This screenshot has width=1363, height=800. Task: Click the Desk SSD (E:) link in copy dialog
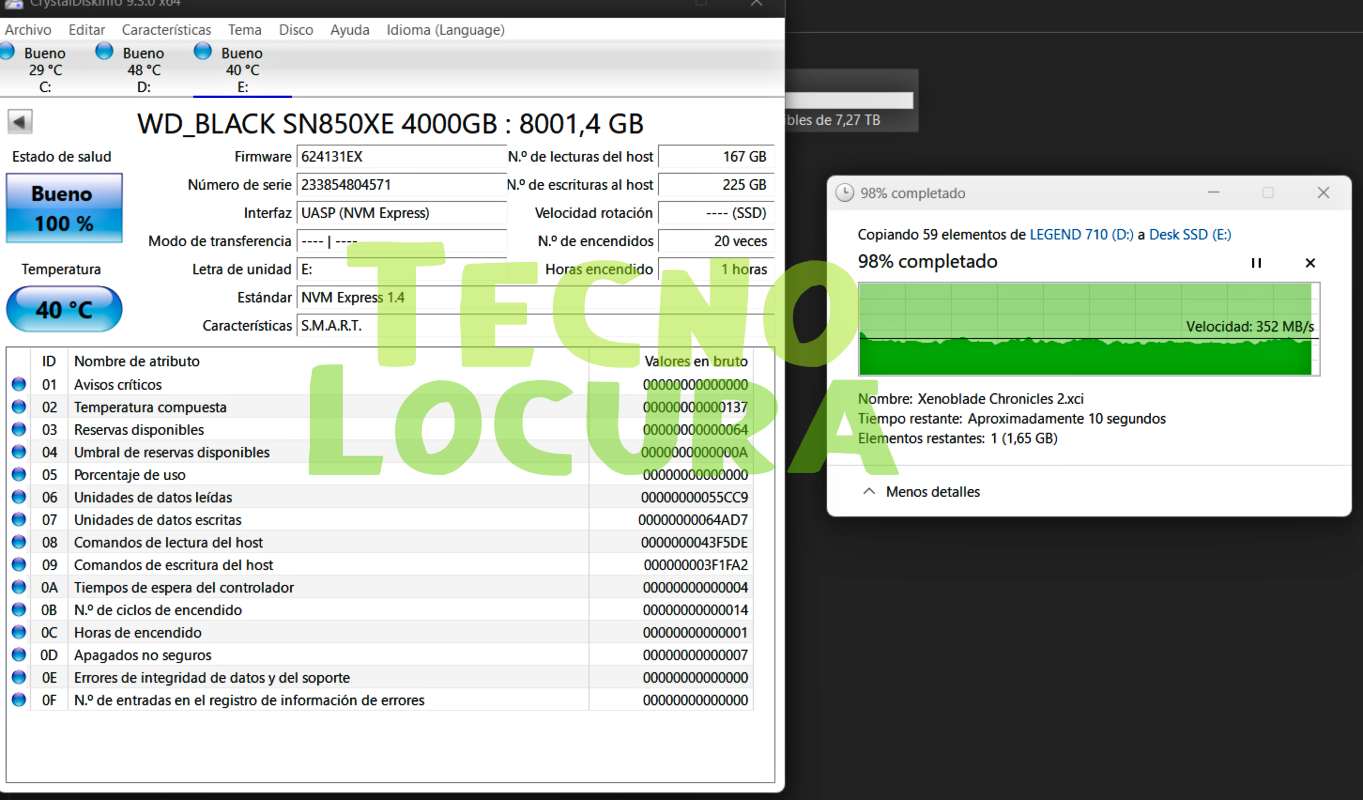pos(1190,234)
